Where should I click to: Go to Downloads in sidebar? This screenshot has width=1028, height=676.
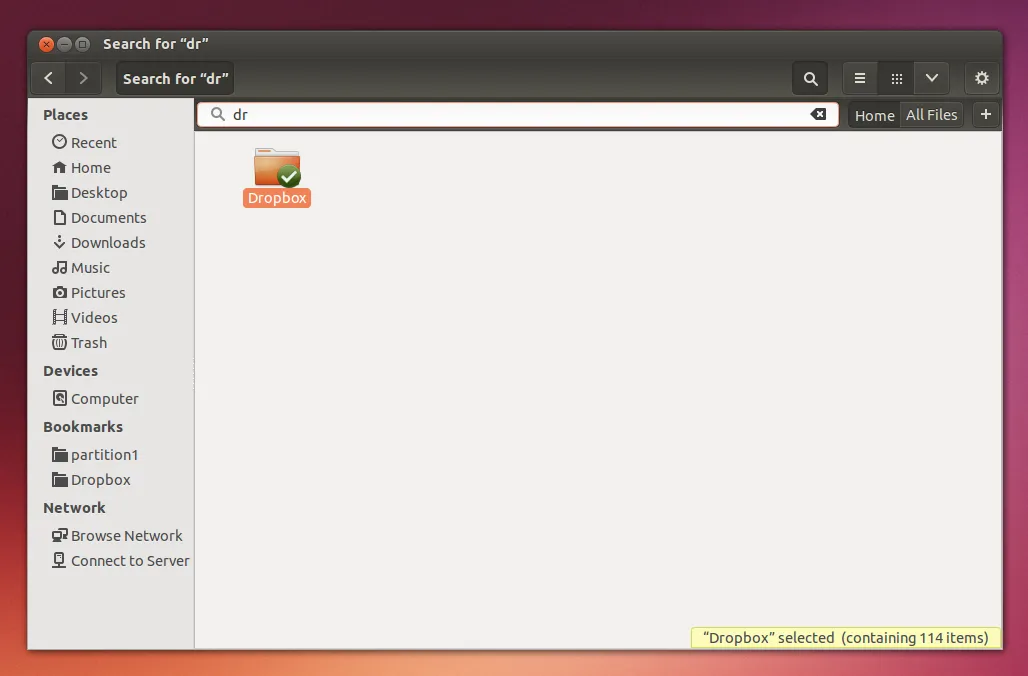pos(107,243)
